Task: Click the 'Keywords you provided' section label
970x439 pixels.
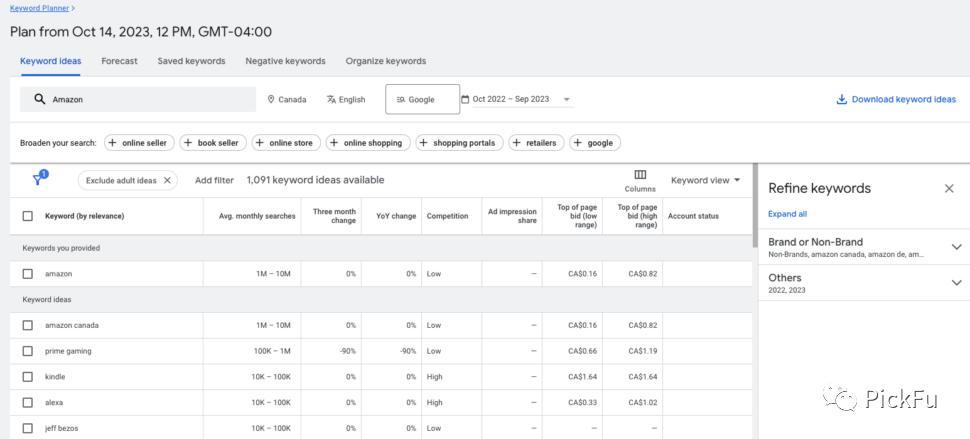Action: pyautogui.click(x=61, y=248)
